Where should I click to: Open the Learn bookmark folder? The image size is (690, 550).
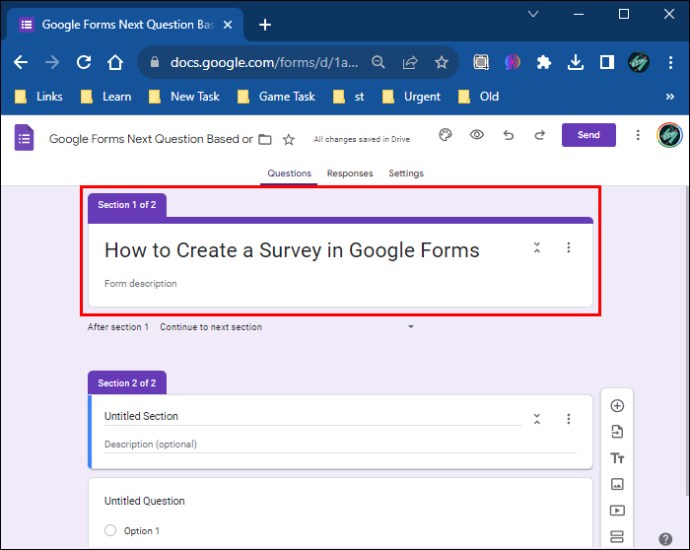tap(106, 97)
